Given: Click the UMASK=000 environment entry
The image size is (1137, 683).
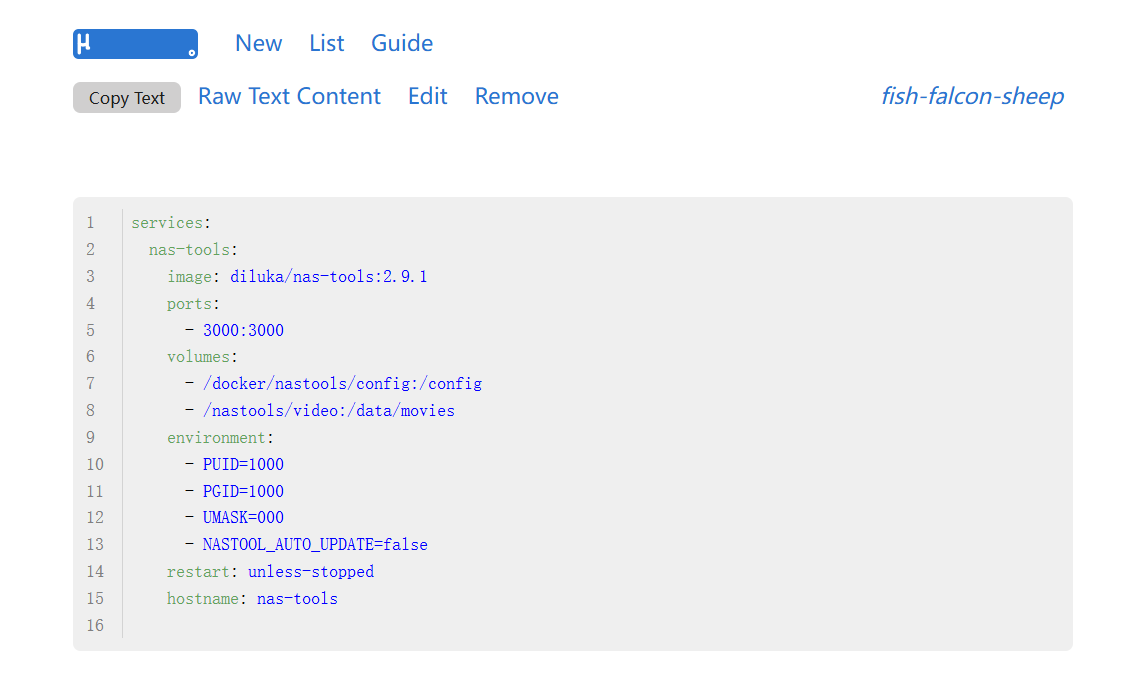Looking at the screenshot, I should [243, 518].
